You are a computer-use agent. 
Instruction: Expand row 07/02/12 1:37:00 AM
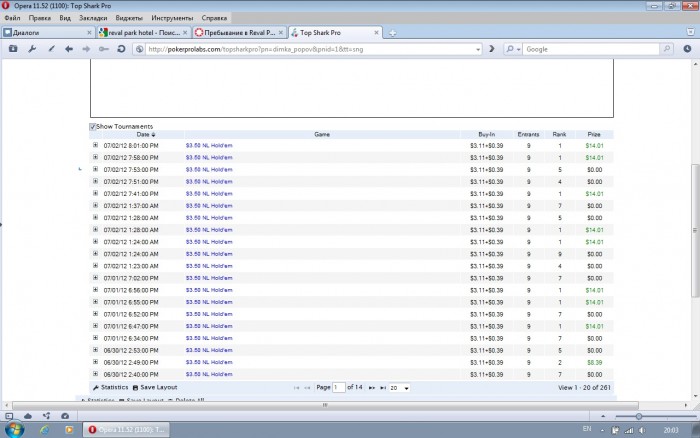(95, 205)
